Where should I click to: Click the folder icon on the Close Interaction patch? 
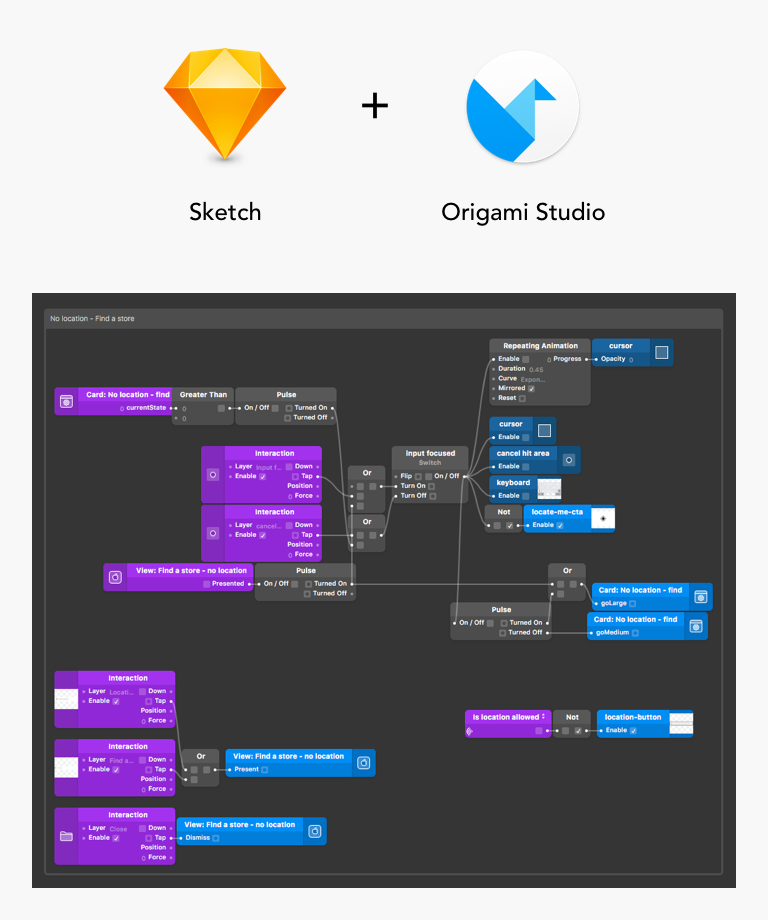click(x=66, y=836)
